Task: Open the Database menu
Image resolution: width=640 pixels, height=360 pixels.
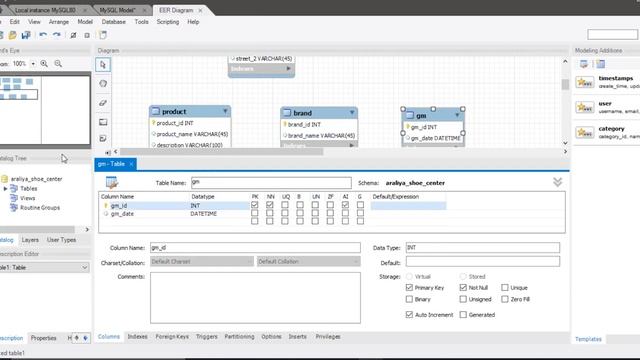Action: pyautogui.click(x=113, y=22)
